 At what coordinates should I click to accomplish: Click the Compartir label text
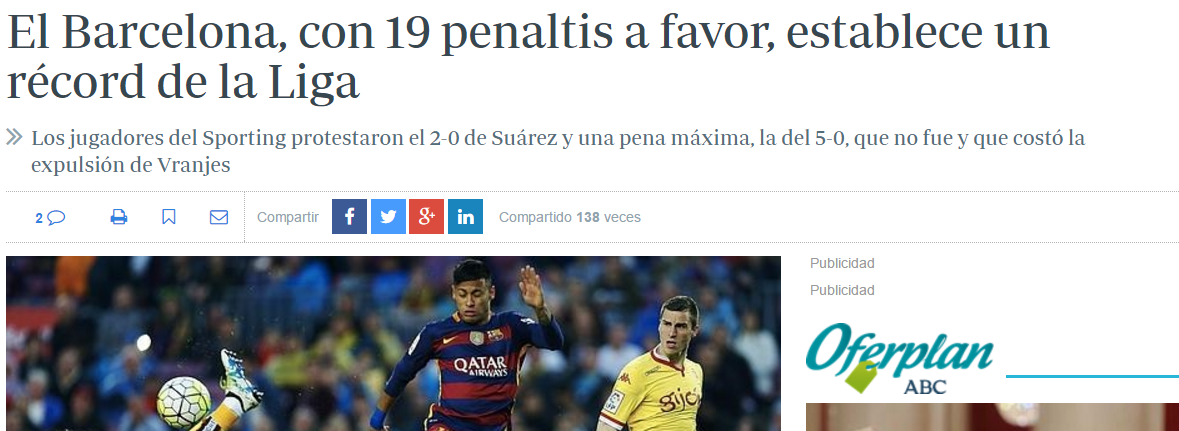(x=288, y=217)
